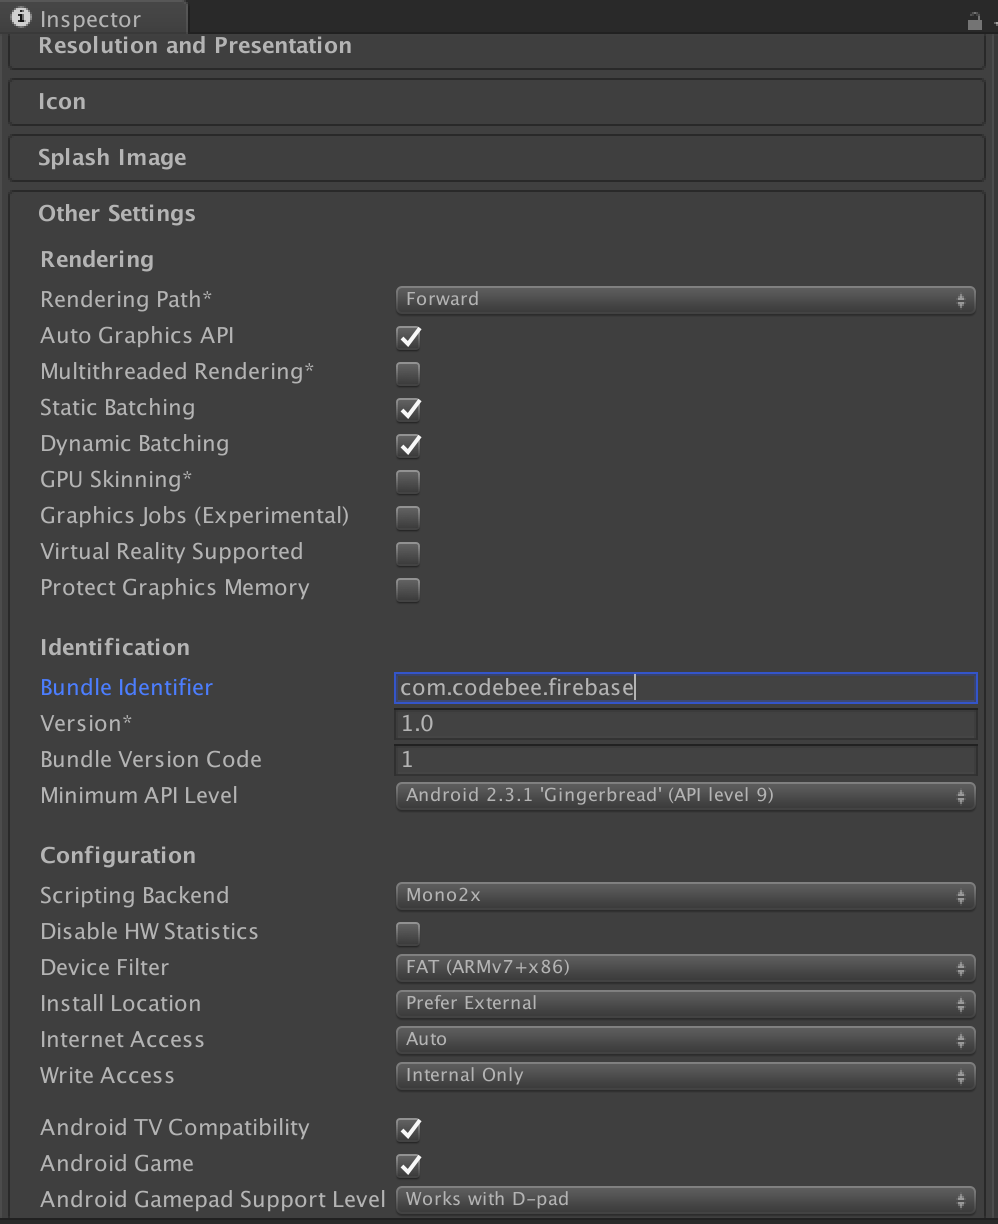This screenshot has height=1224, width=998.
Task: Uncheck Auto Graphics API
Action: (408, 337)
